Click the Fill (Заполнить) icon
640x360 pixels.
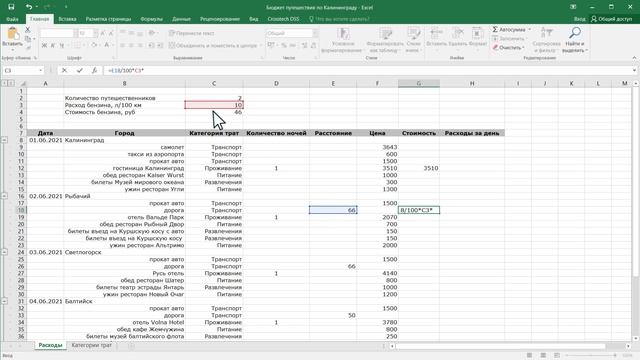[x=495, y=38]
